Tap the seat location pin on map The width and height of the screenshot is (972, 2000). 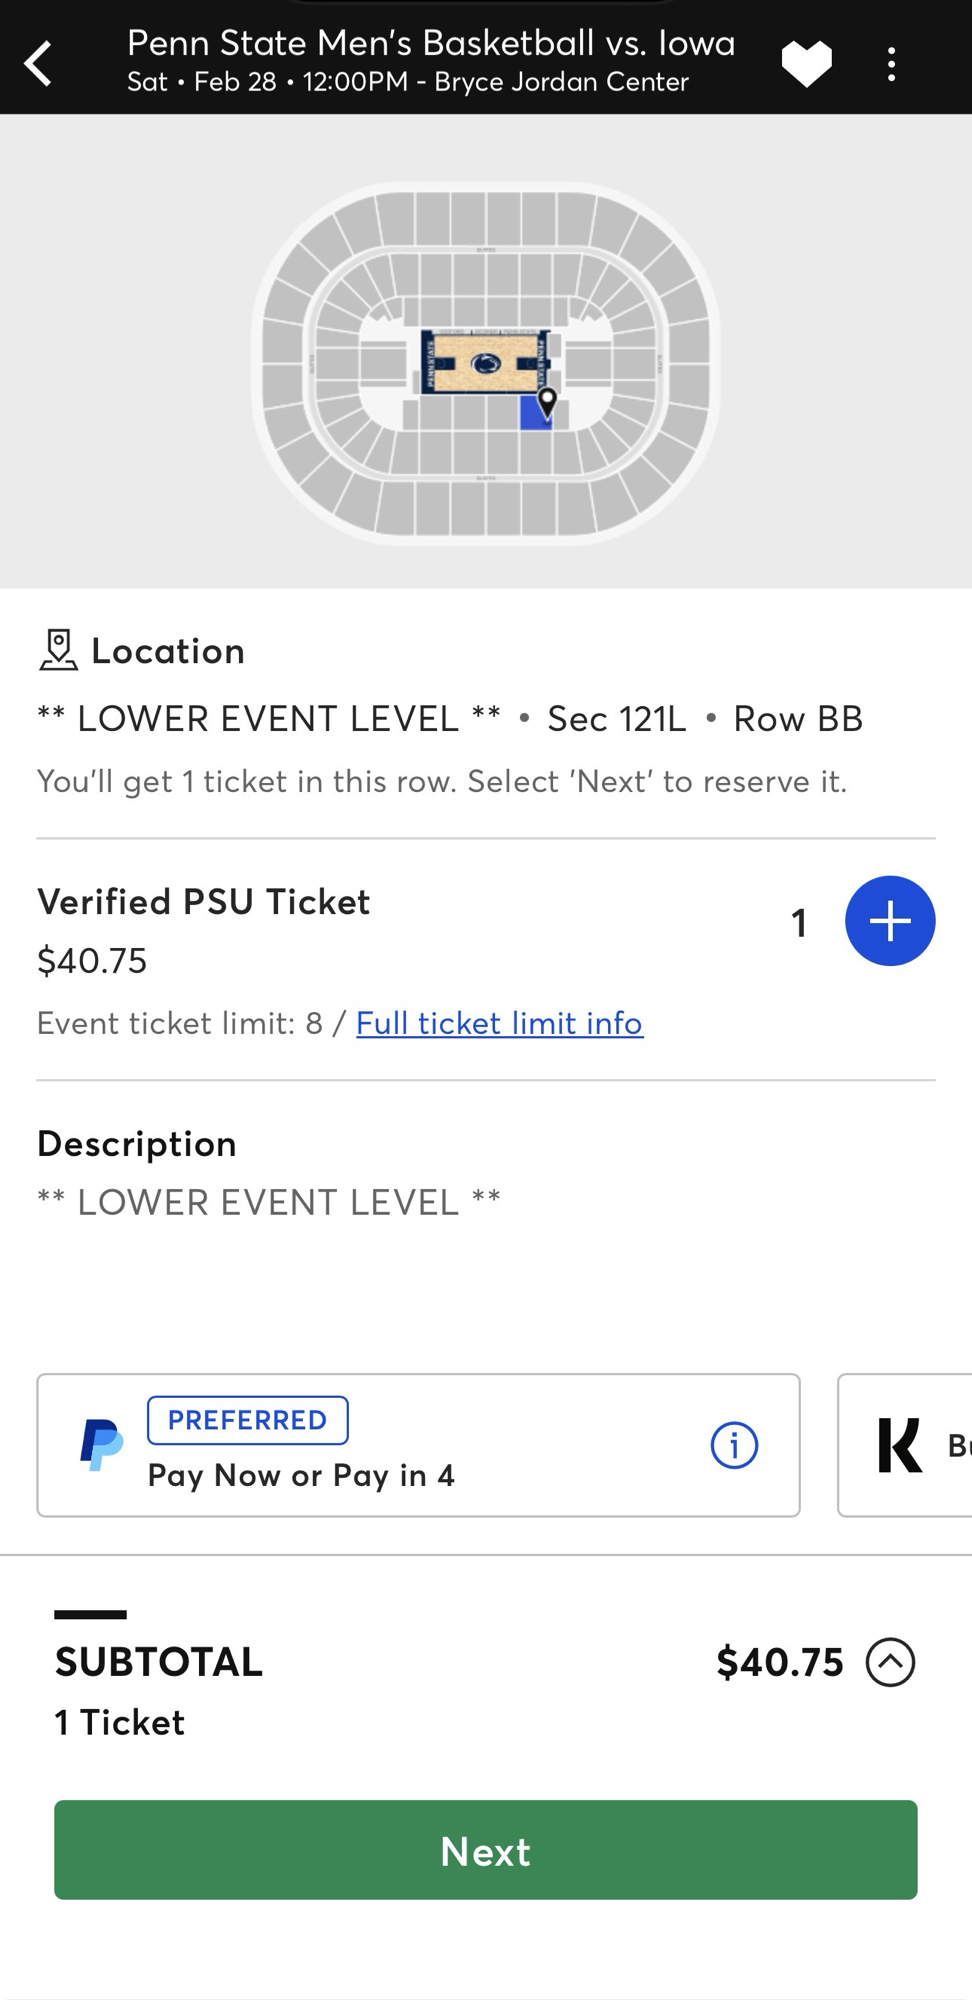(x=547, y=401)
